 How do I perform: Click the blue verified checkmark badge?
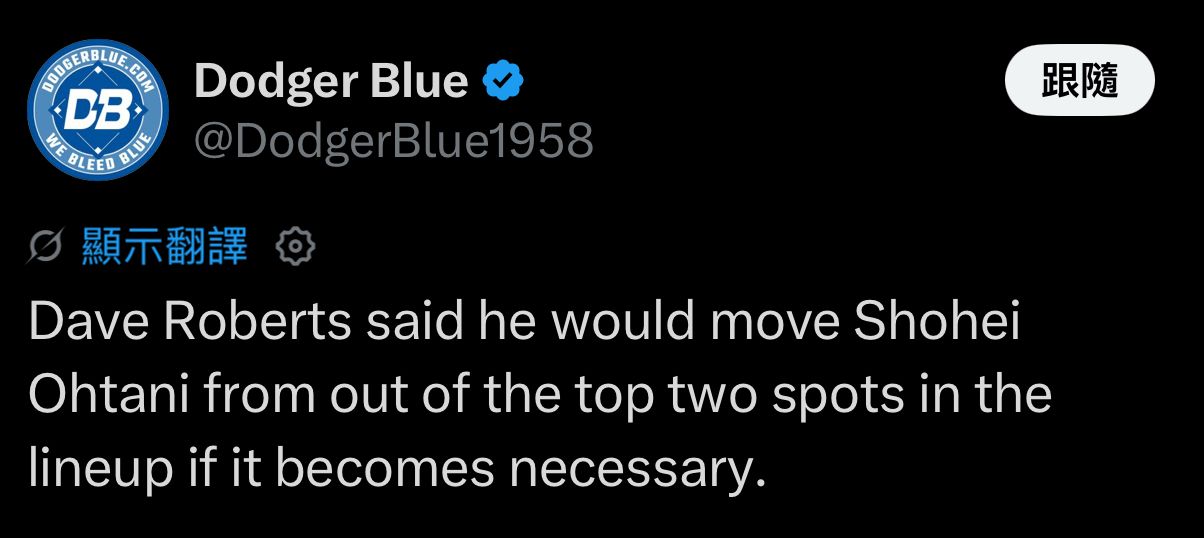(x=504, y=81)
